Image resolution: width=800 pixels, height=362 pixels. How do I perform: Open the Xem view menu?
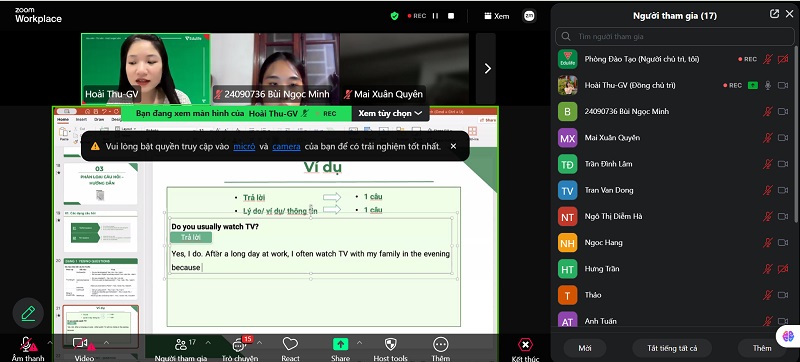[497, 16]
